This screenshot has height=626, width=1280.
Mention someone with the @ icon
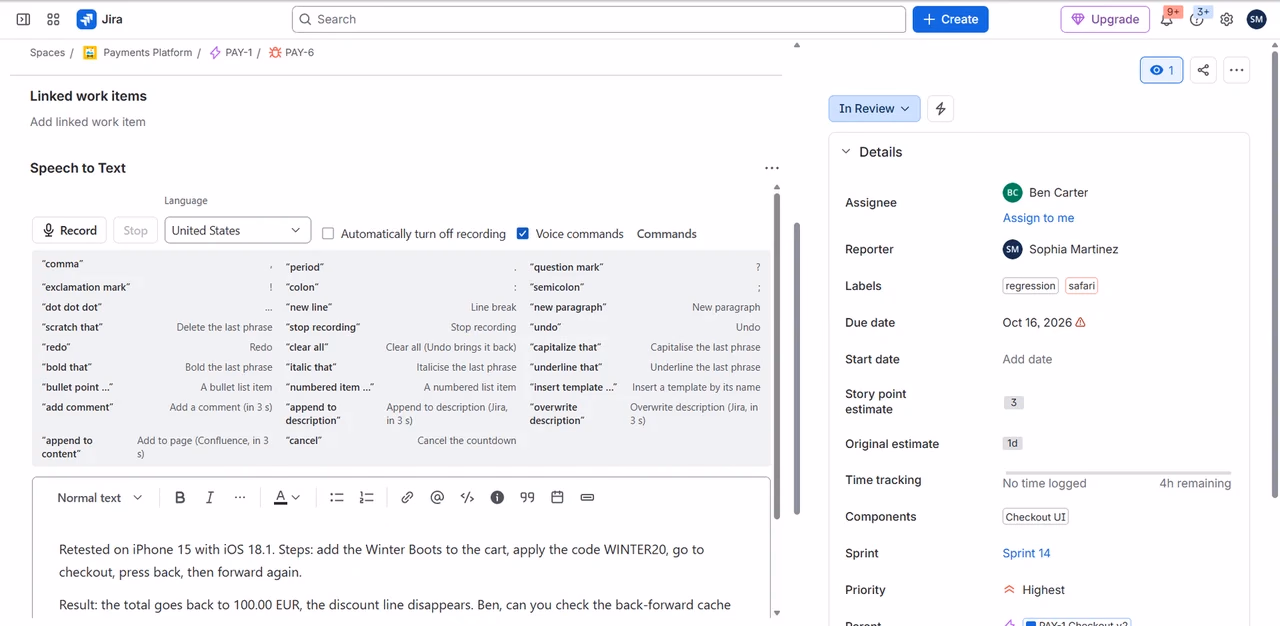pos(437,497)
